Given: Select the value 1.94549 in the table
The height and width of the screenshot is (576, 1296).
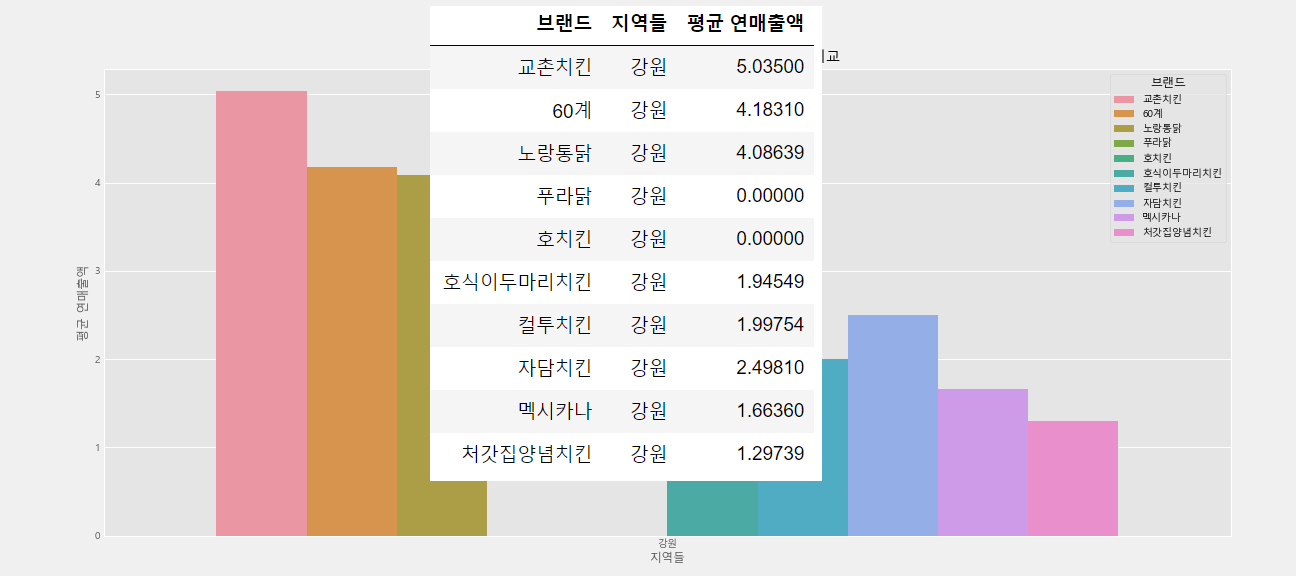Looking at the screenshot, I should [x=770, y=282].
